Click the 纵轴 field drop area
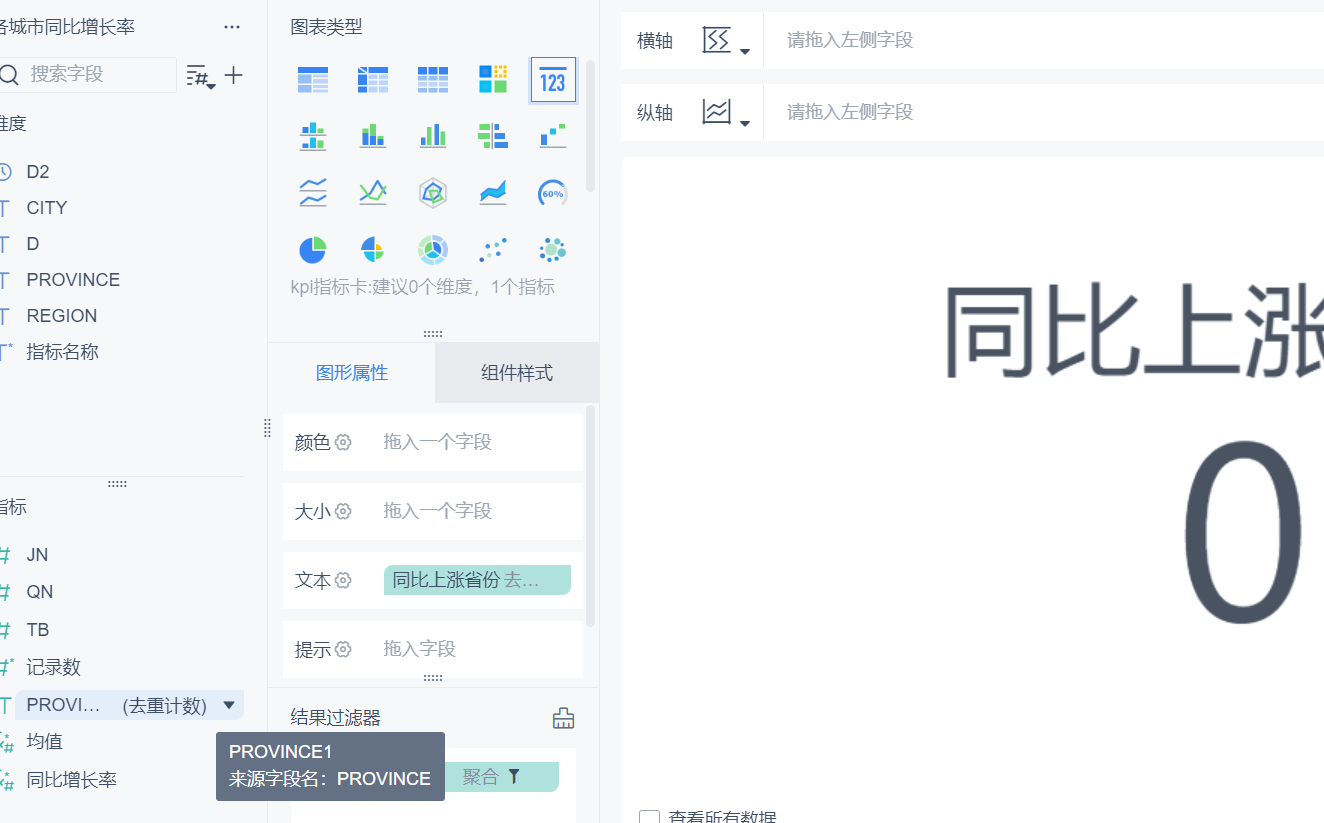The width and height of the screenshot is (1324, 823). pos(1043,112)
